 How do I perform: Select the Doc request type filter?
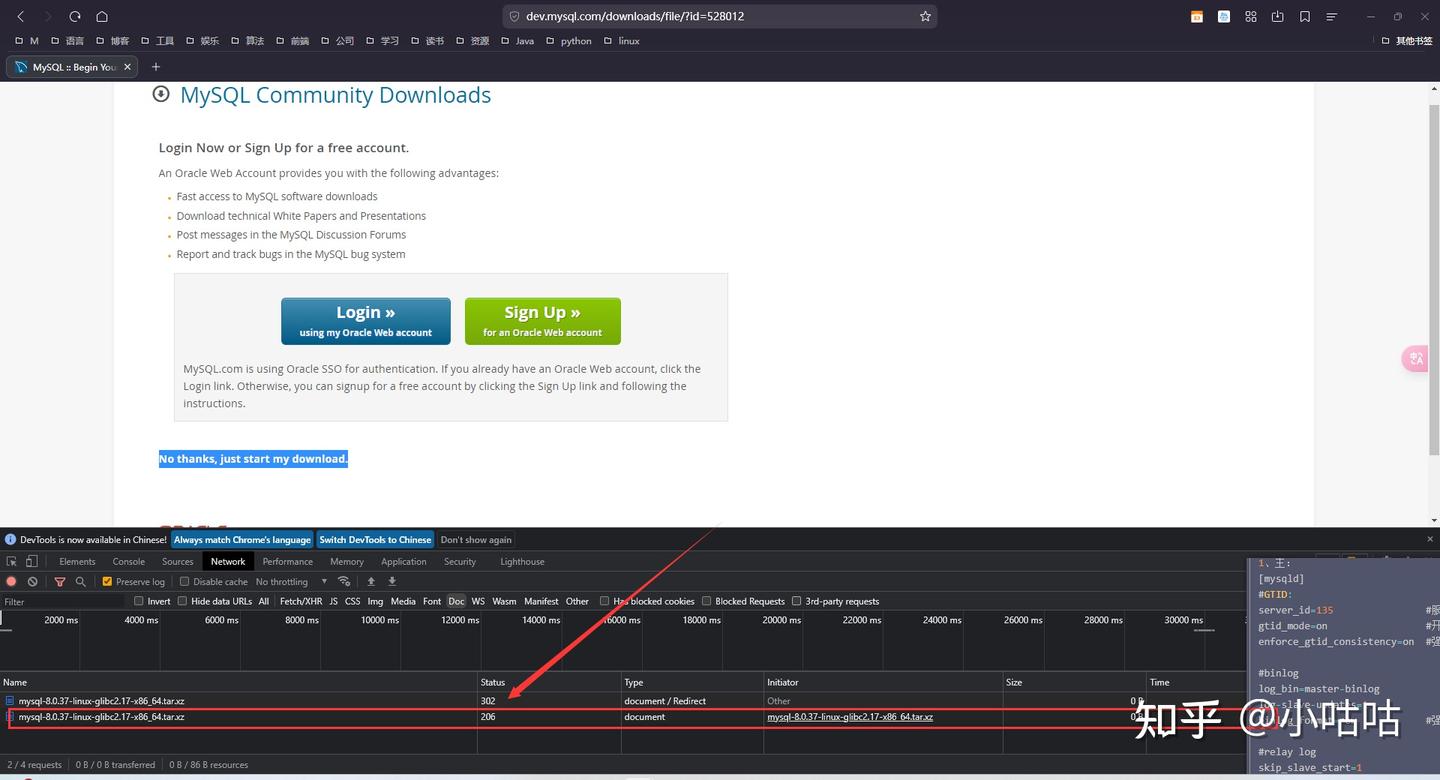[456, 601]
